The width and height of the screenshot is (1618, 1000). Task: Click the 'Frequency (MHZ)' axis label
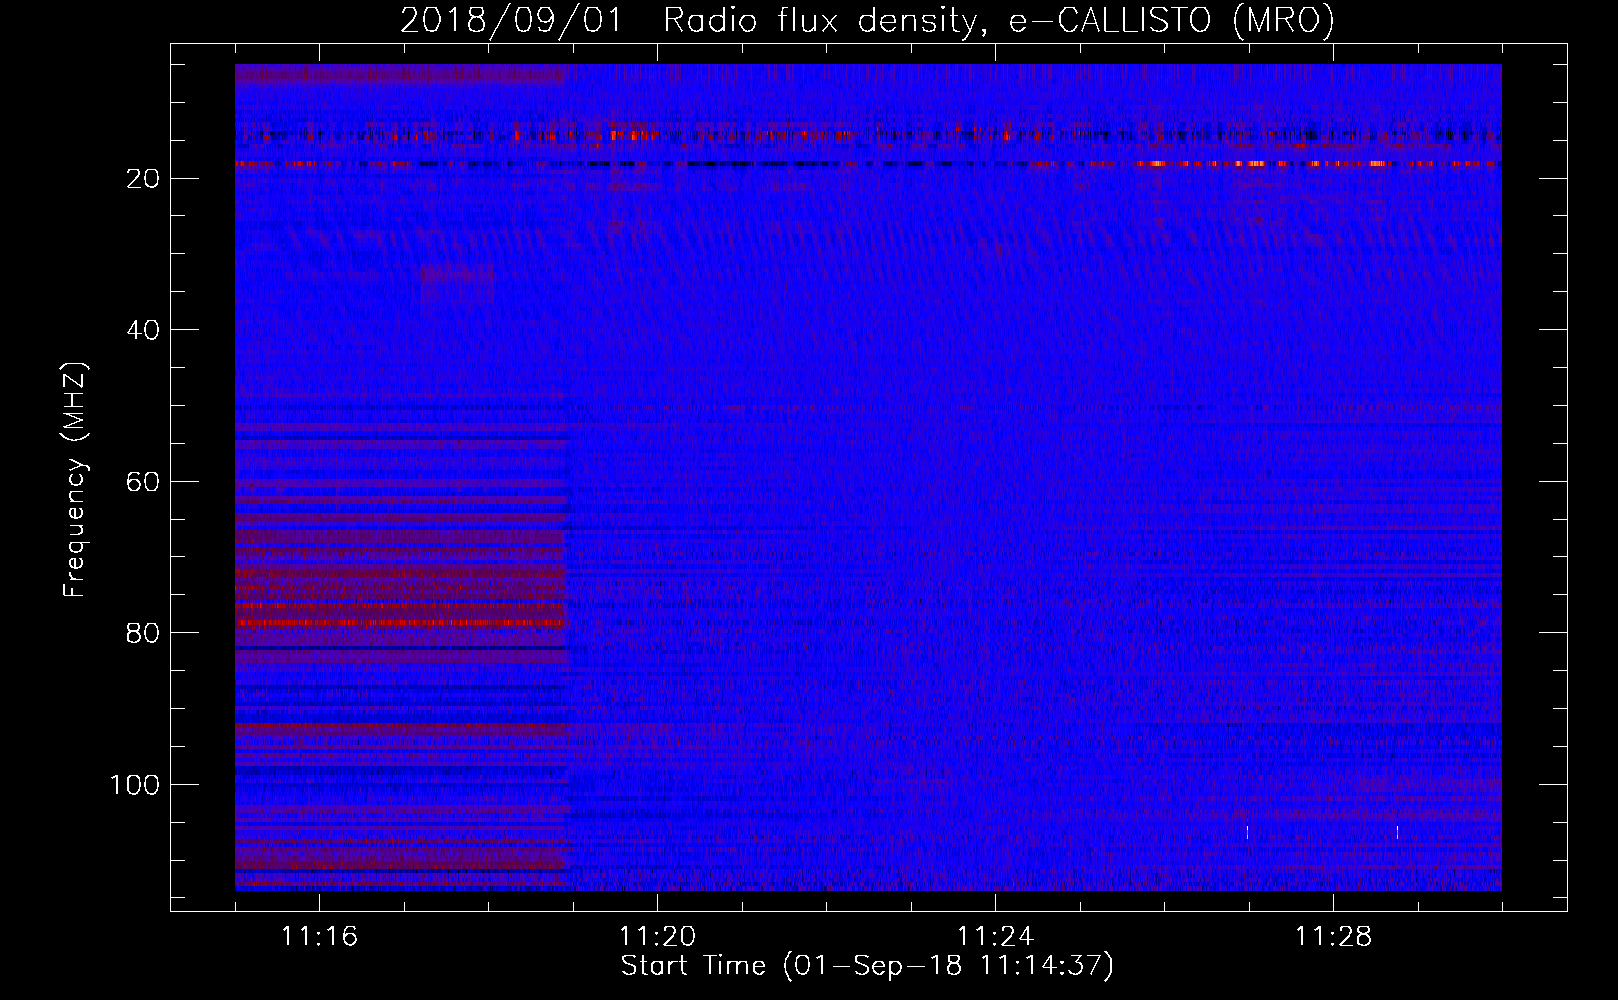point(75,480)
